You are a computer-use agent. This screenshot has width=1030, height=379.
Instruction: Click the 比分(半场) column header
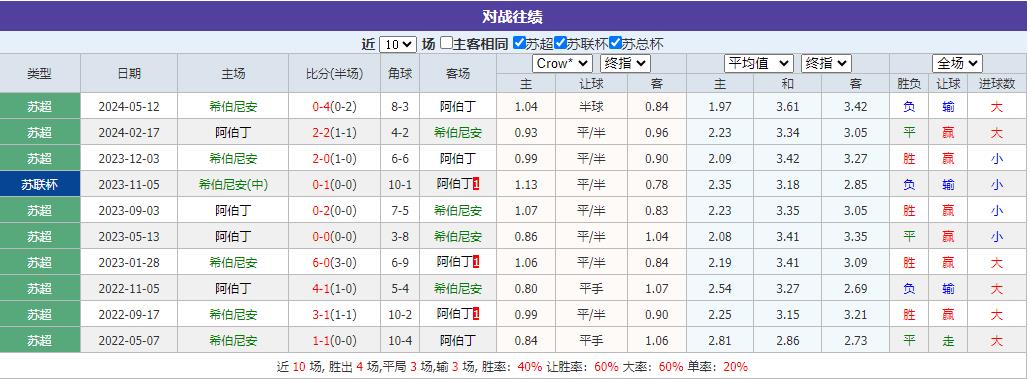[334, 74]
